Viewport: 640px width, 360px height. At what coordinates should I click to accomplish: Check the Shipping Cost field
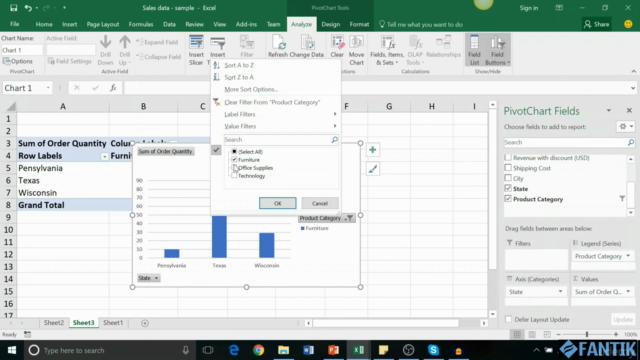(508, 168)
